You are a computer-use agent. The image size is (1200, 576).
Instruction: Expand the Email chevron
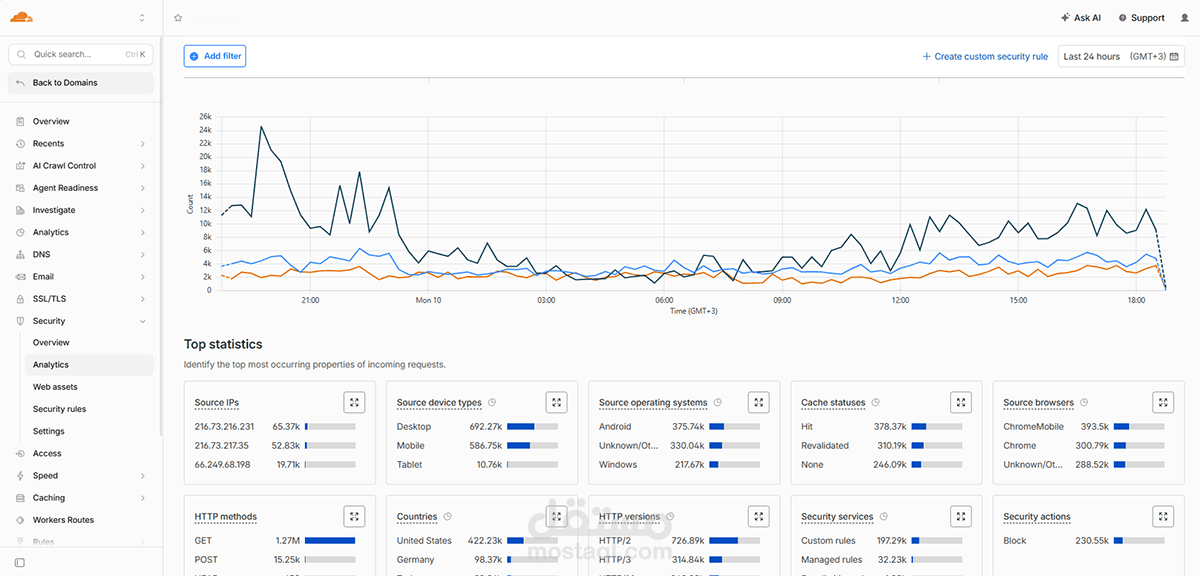pos(143,276)
